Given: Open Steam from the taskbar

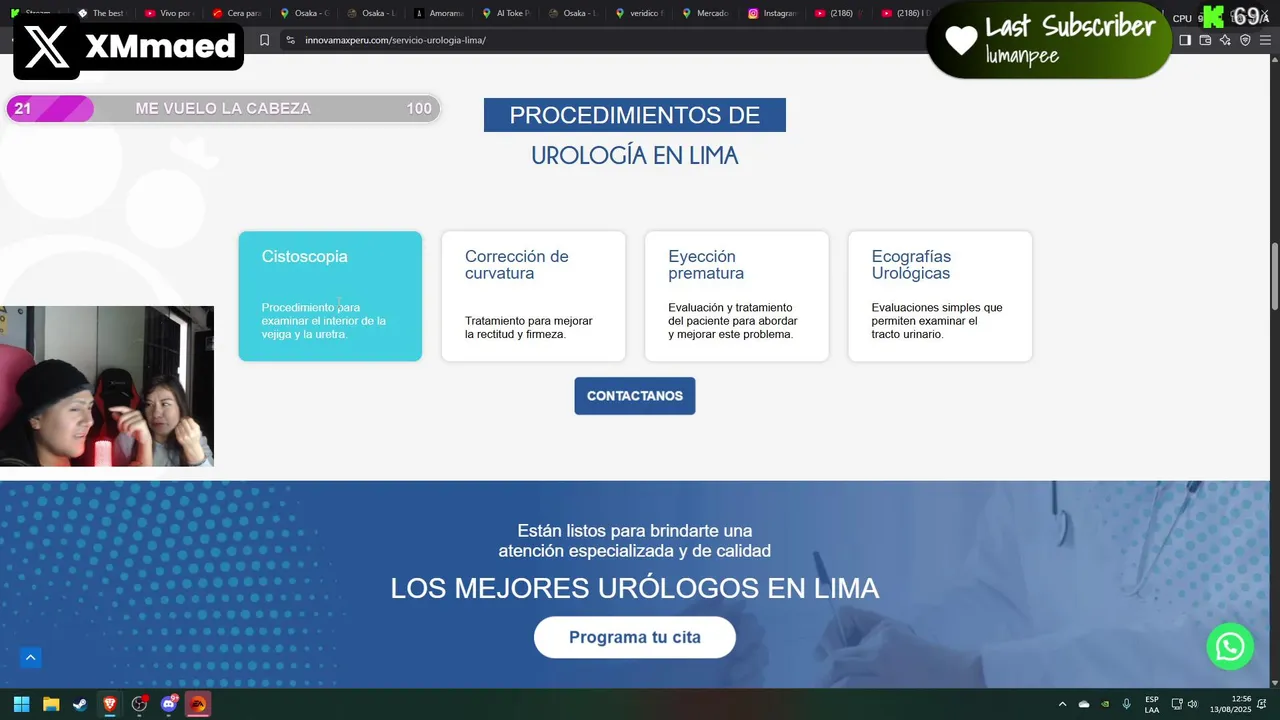Looking at the screenshot, I should pyautogui.click(x=79, y=704).
